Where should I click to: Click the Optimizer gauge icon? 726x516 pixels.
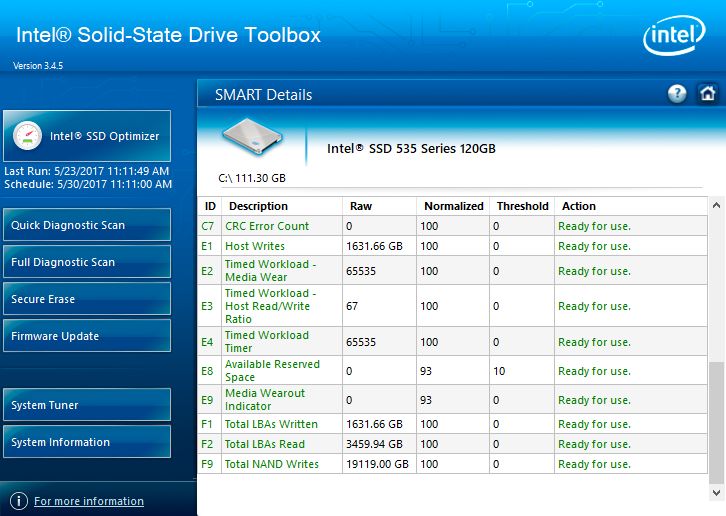[x=29, y=136]
